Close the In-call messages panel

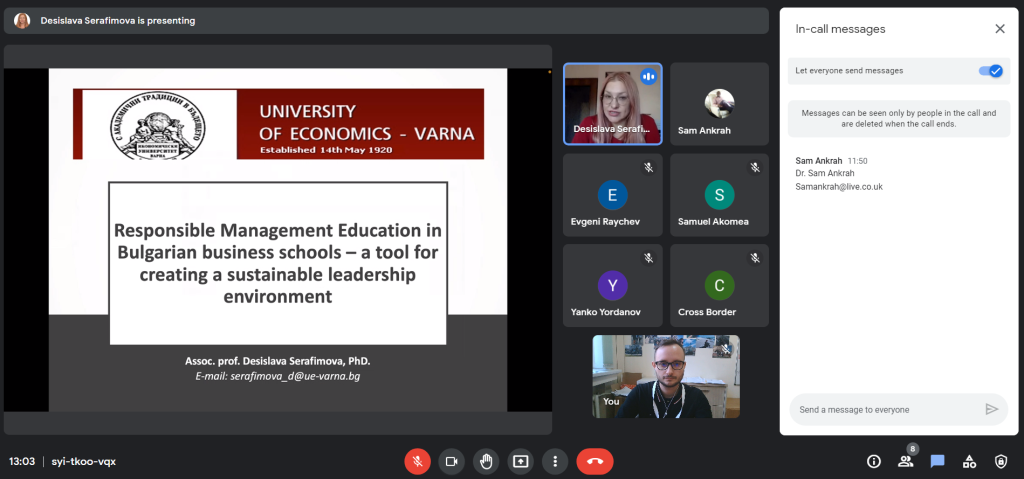1000,29
